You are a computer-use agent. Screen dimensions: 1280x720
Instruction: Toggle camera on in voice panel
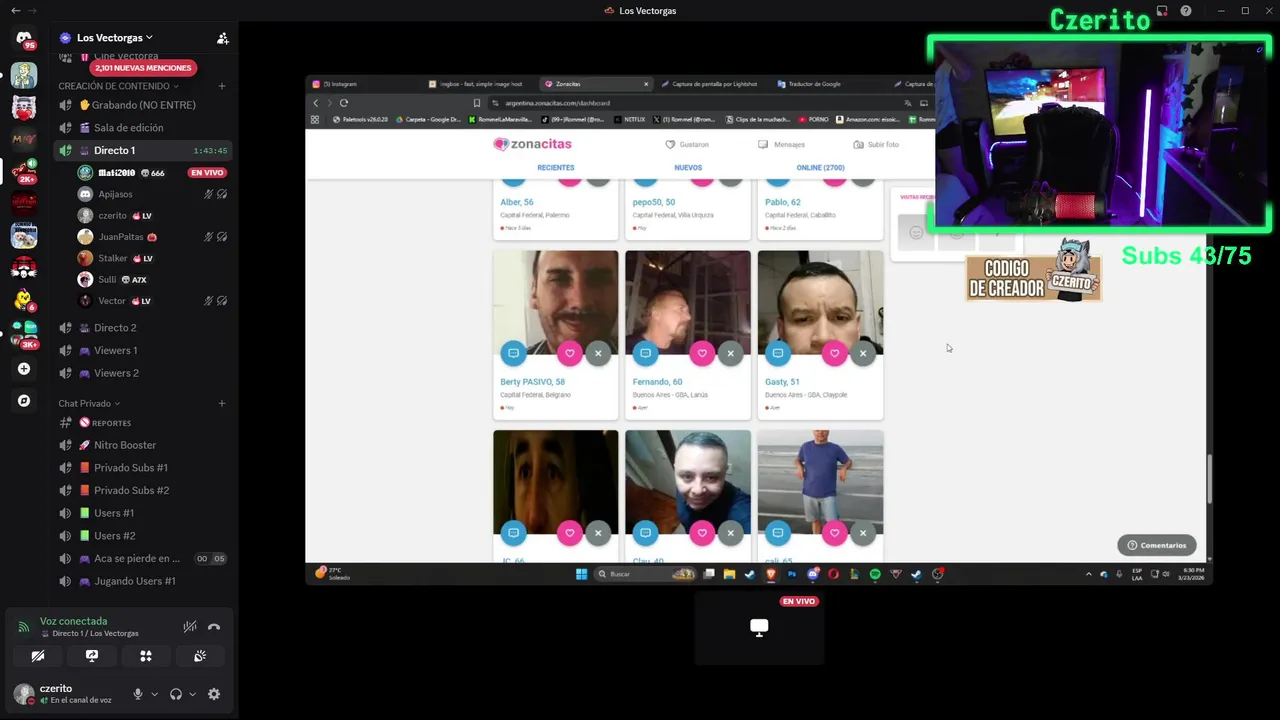pyautogui.click(x=38, y=656)
